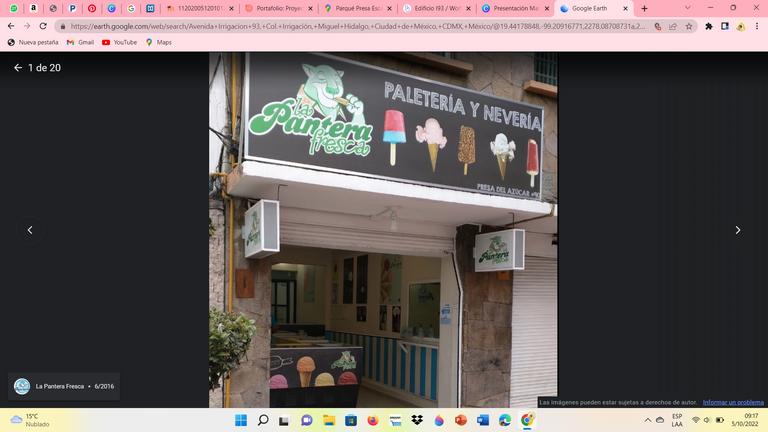Switch to the Edificio I93 tab

(x=437, y=8)
